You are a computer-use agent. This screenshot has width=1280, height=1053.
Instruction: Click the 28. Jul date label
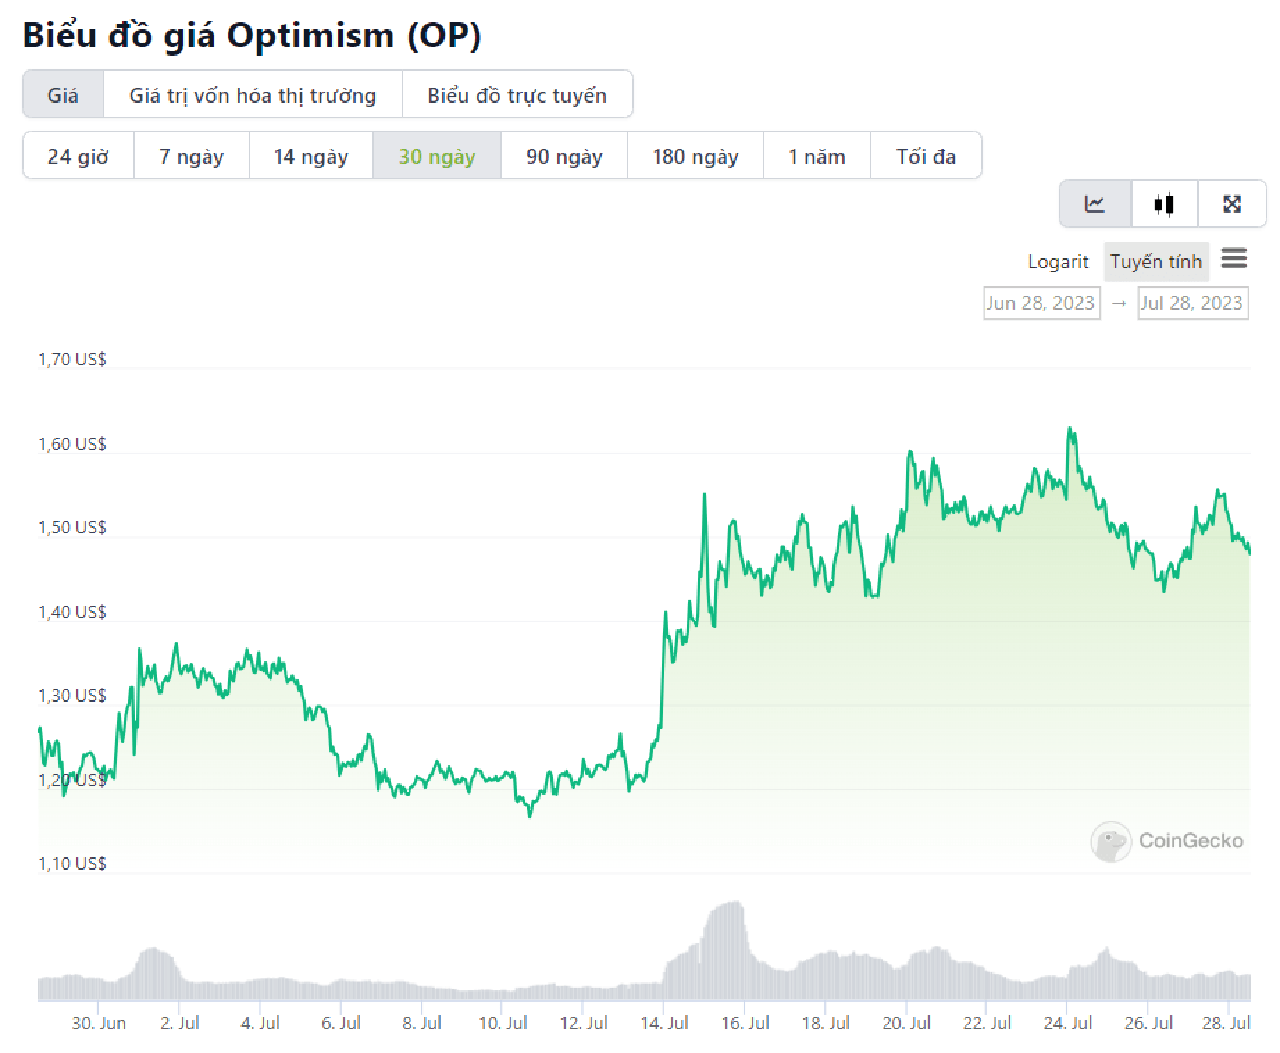click(1226, 1023)
